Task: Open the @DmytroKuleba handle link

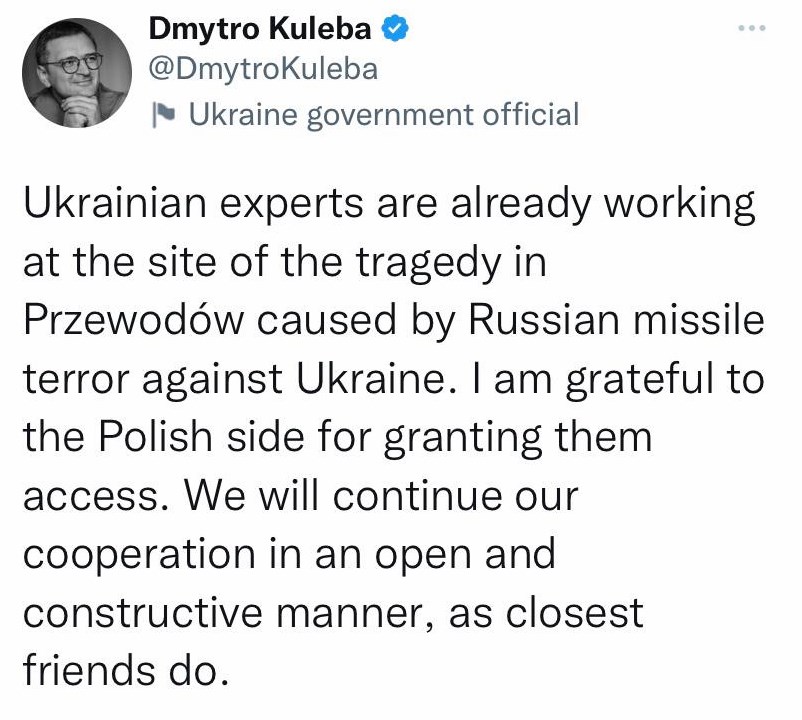Action: 263,70
